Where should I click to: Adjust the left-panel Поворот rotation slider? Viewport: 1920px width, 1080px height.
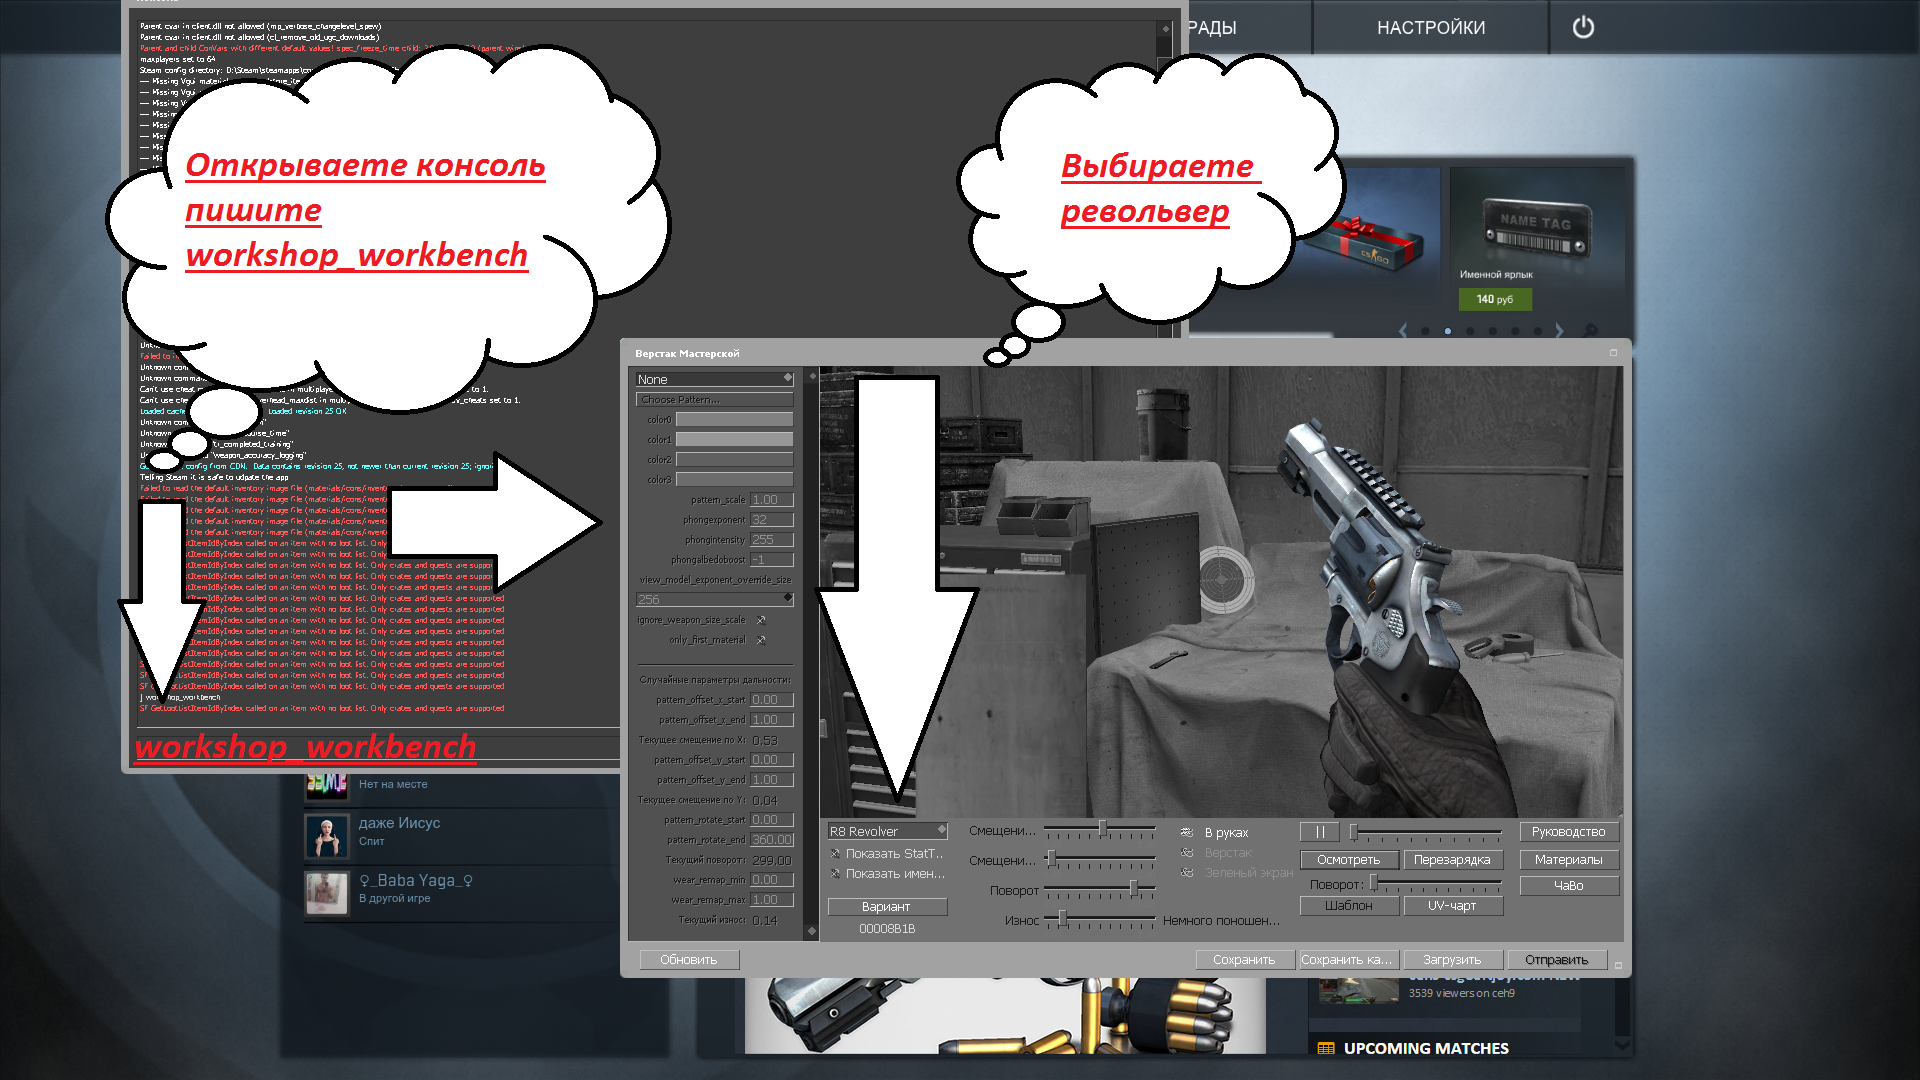pyautogui.click(x=1100, y=889)
